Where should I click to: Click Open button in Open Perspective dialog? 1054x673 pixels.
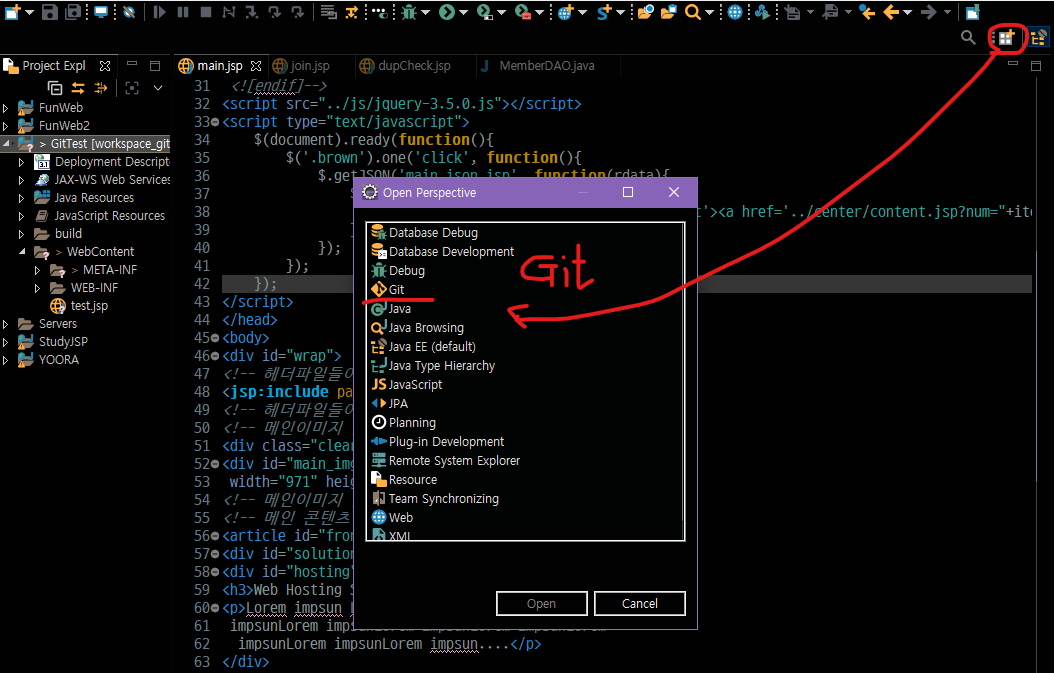point(541,604)
